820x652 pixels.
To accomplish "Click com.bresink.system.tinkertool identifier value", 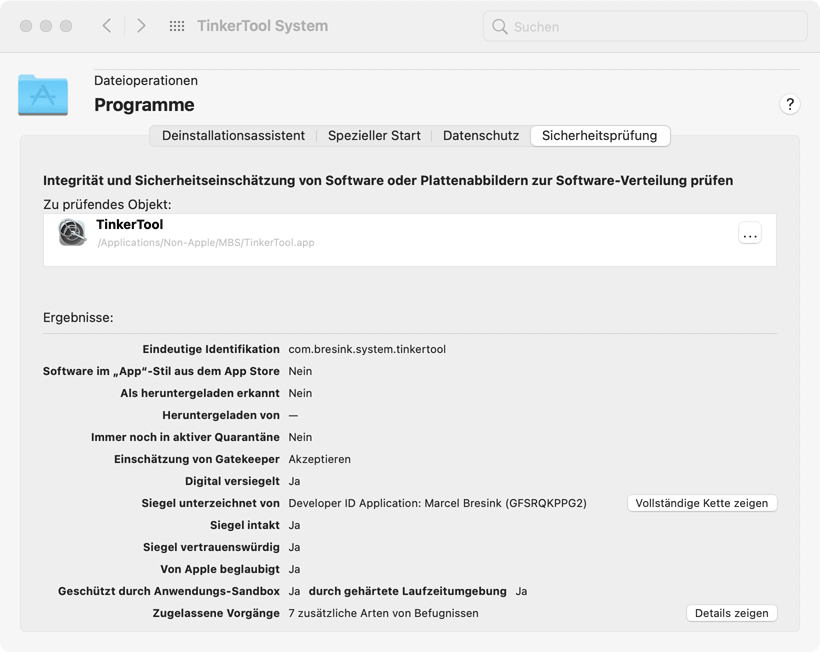I will click(x=367, y=349).
